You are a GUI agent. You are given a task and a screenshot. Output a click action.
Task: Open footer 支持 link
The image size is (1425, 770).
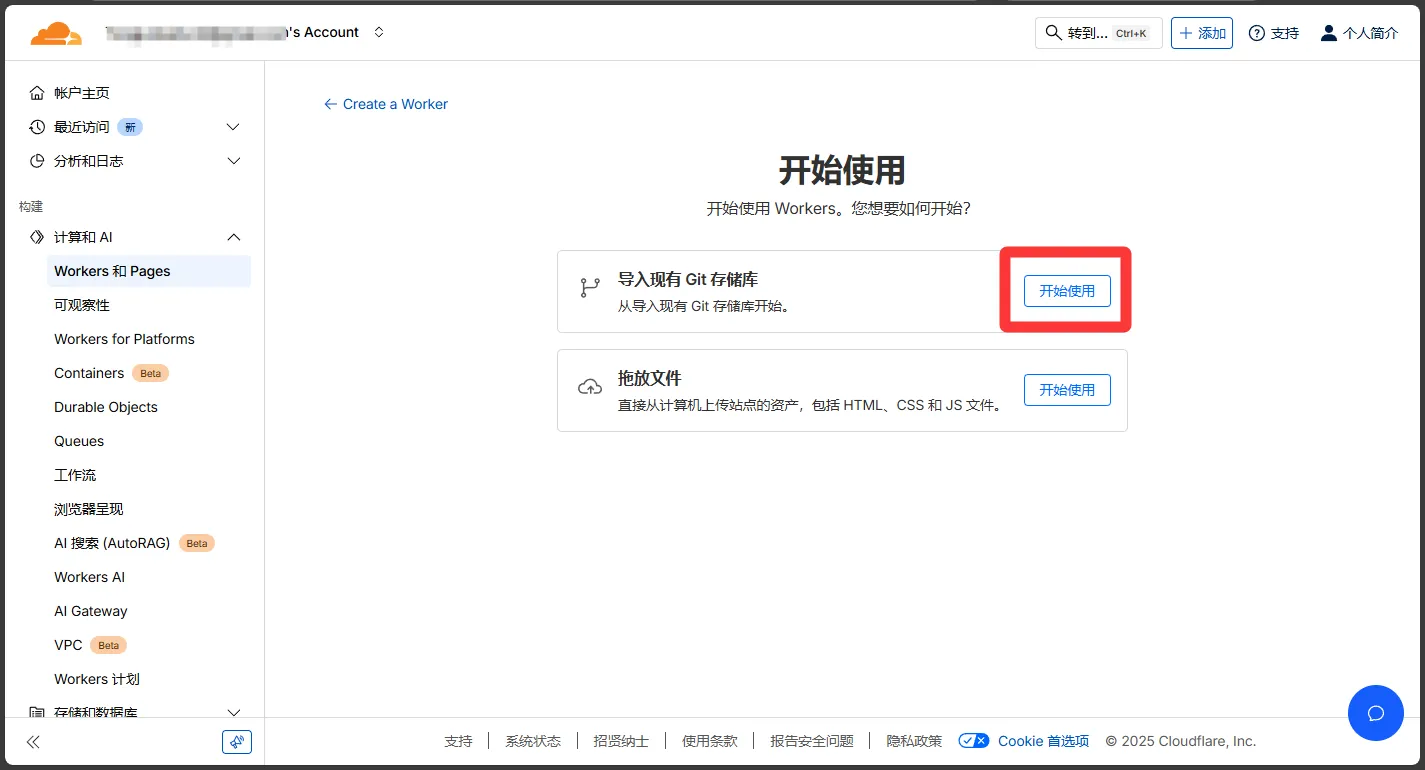458,741
